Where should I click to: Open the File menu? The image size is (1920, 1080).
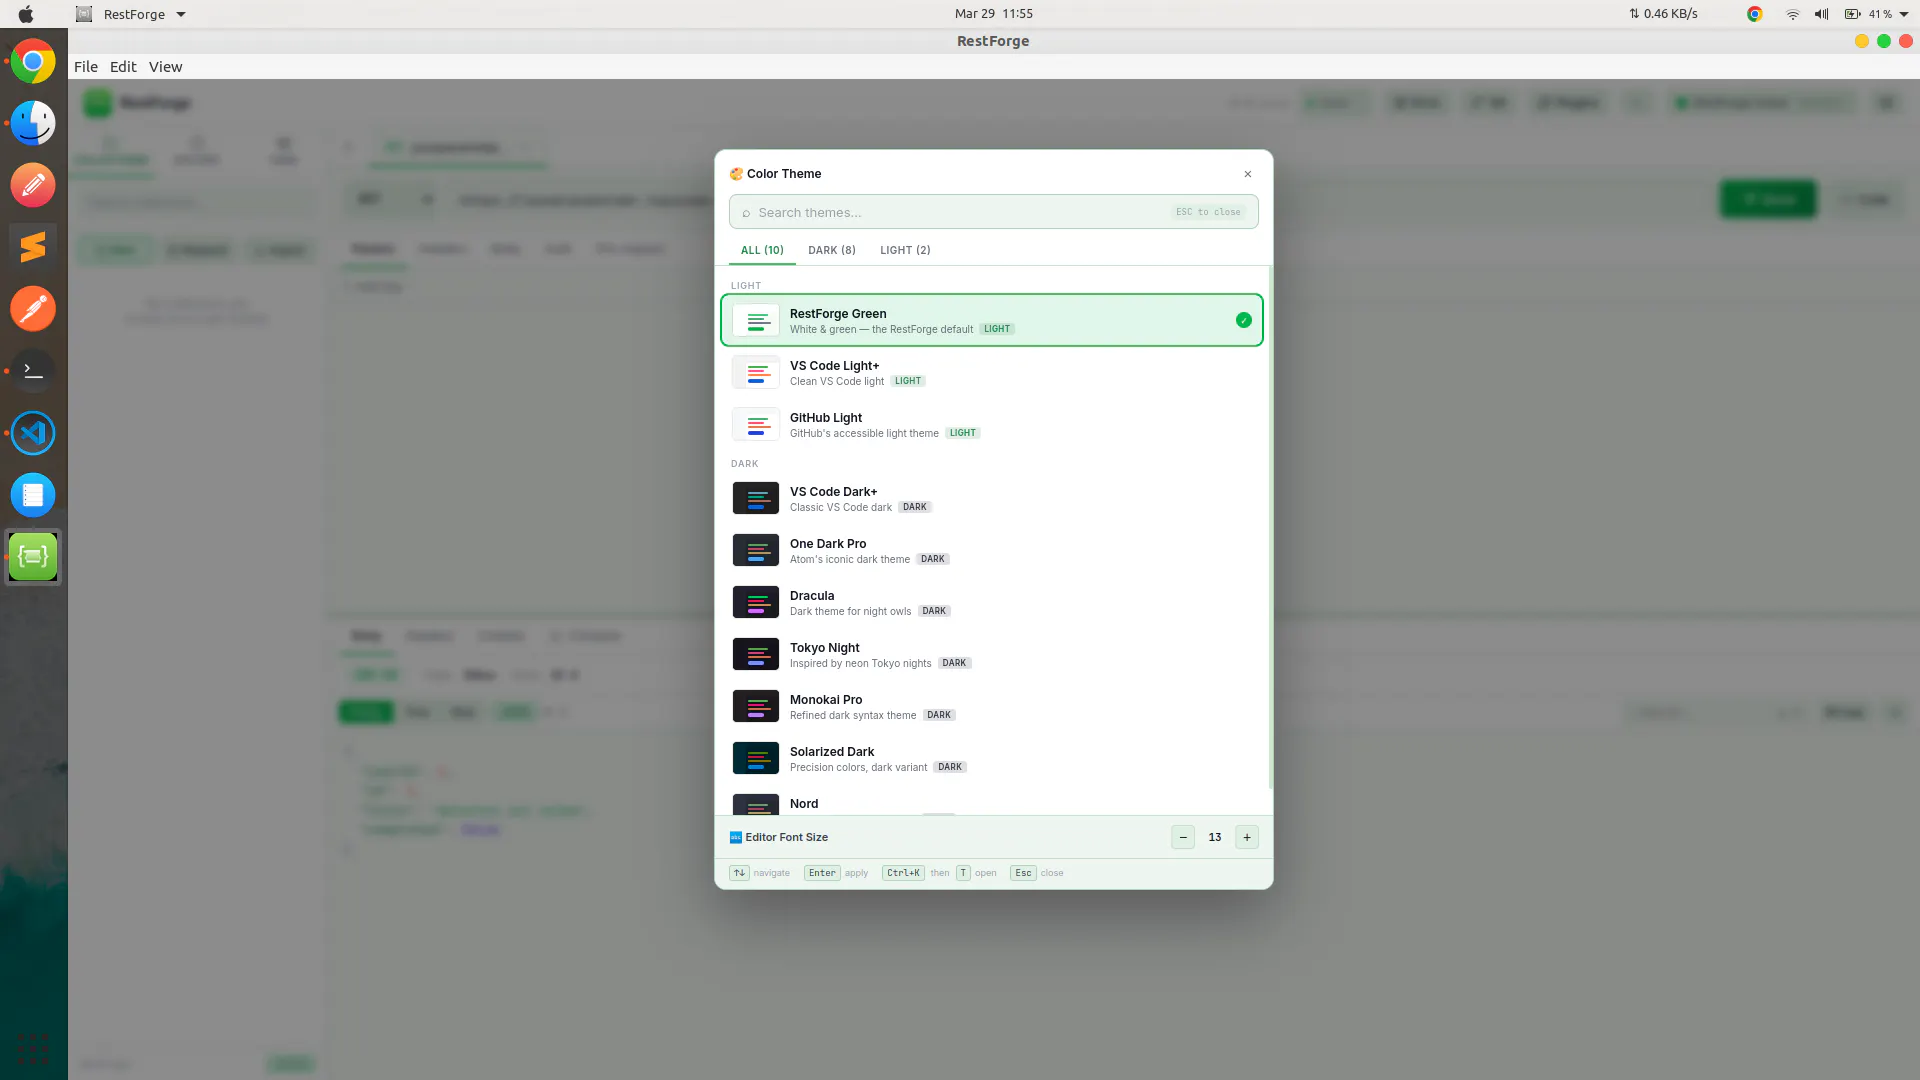86,67
